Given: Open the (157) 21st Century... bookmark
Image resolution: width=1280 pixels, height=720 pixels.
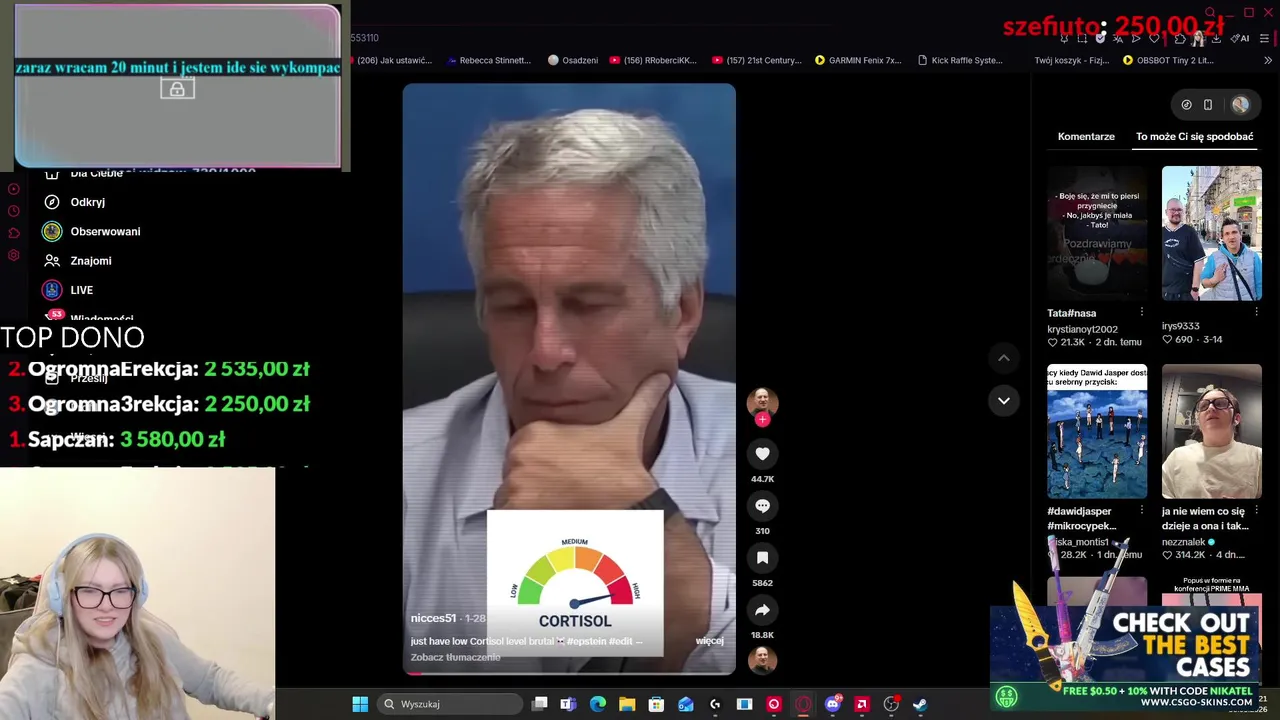Looking at the screenshot, I should 757,60.
